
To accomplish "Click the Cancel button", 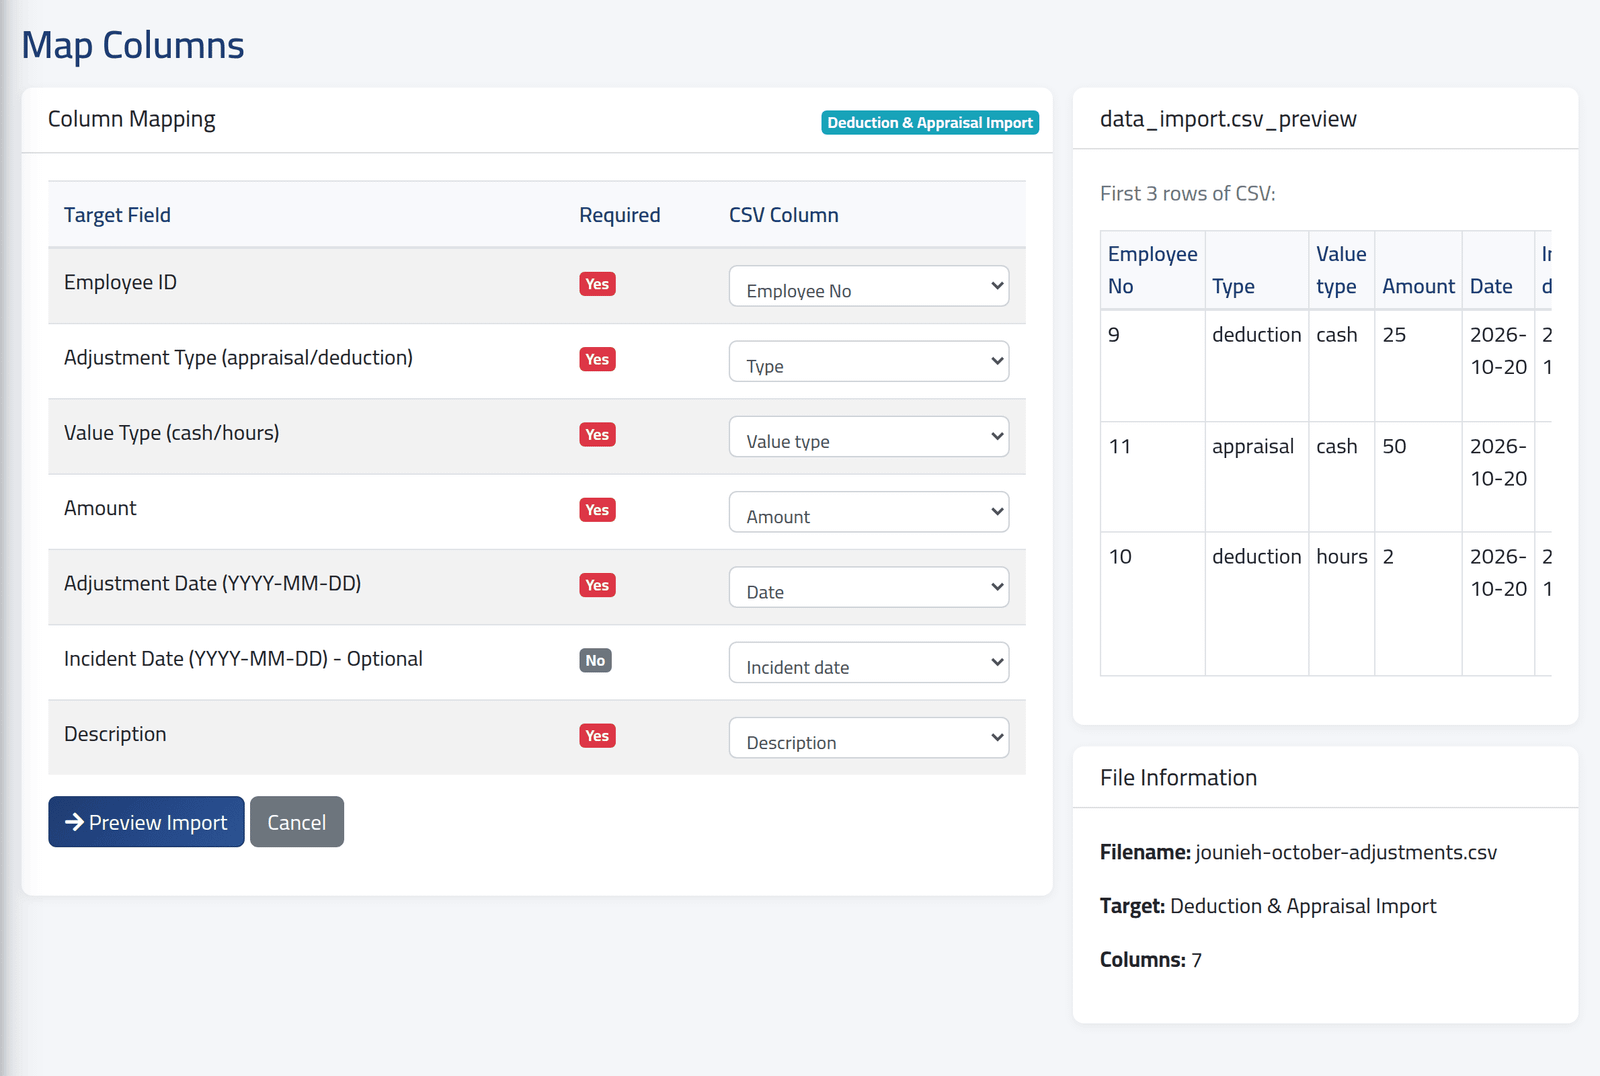I will (x=297, y=822).
